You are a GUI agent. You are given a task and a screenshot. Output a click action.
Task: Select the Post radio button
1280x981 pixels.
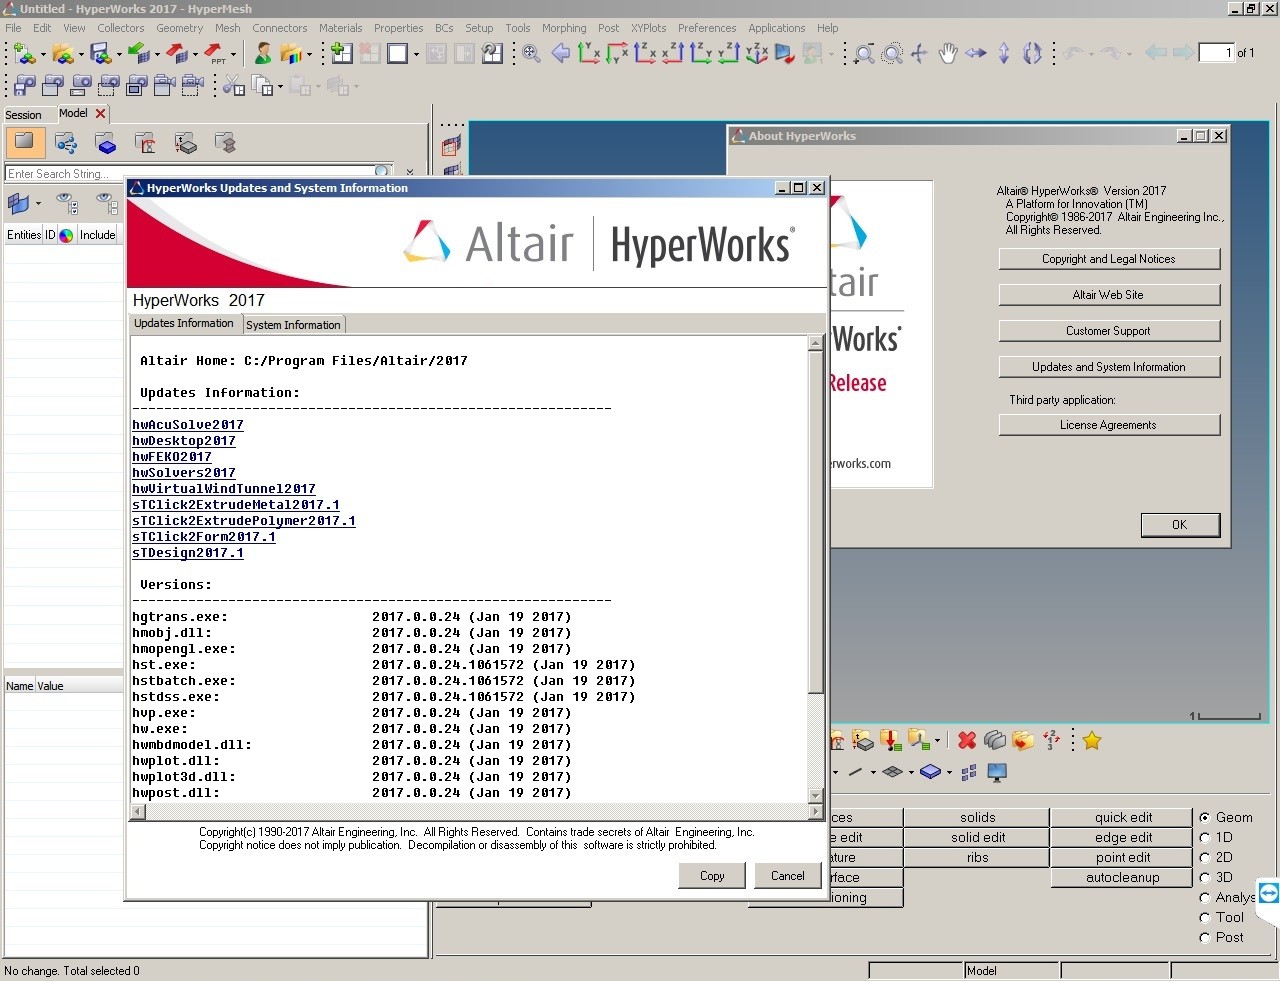[1205, 937]
